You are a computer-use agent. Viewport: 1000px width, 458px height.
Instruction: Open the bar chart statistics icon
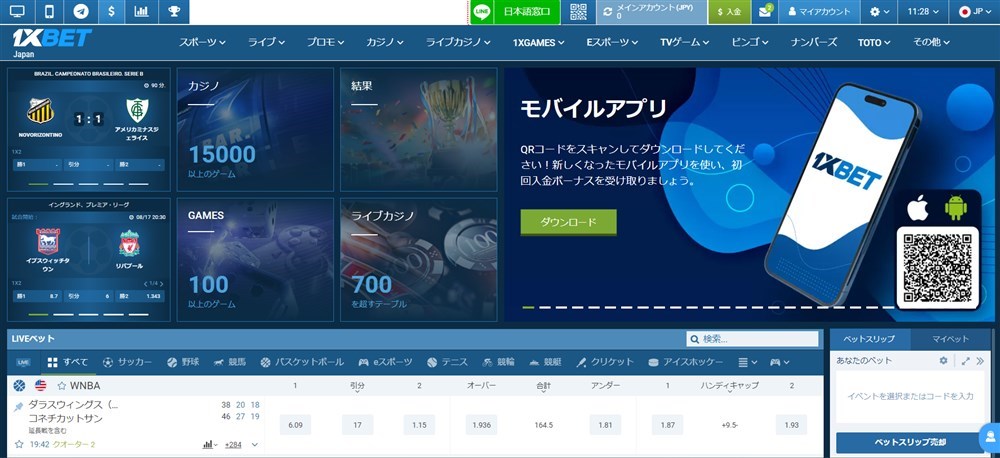click(x=142, y=11)
